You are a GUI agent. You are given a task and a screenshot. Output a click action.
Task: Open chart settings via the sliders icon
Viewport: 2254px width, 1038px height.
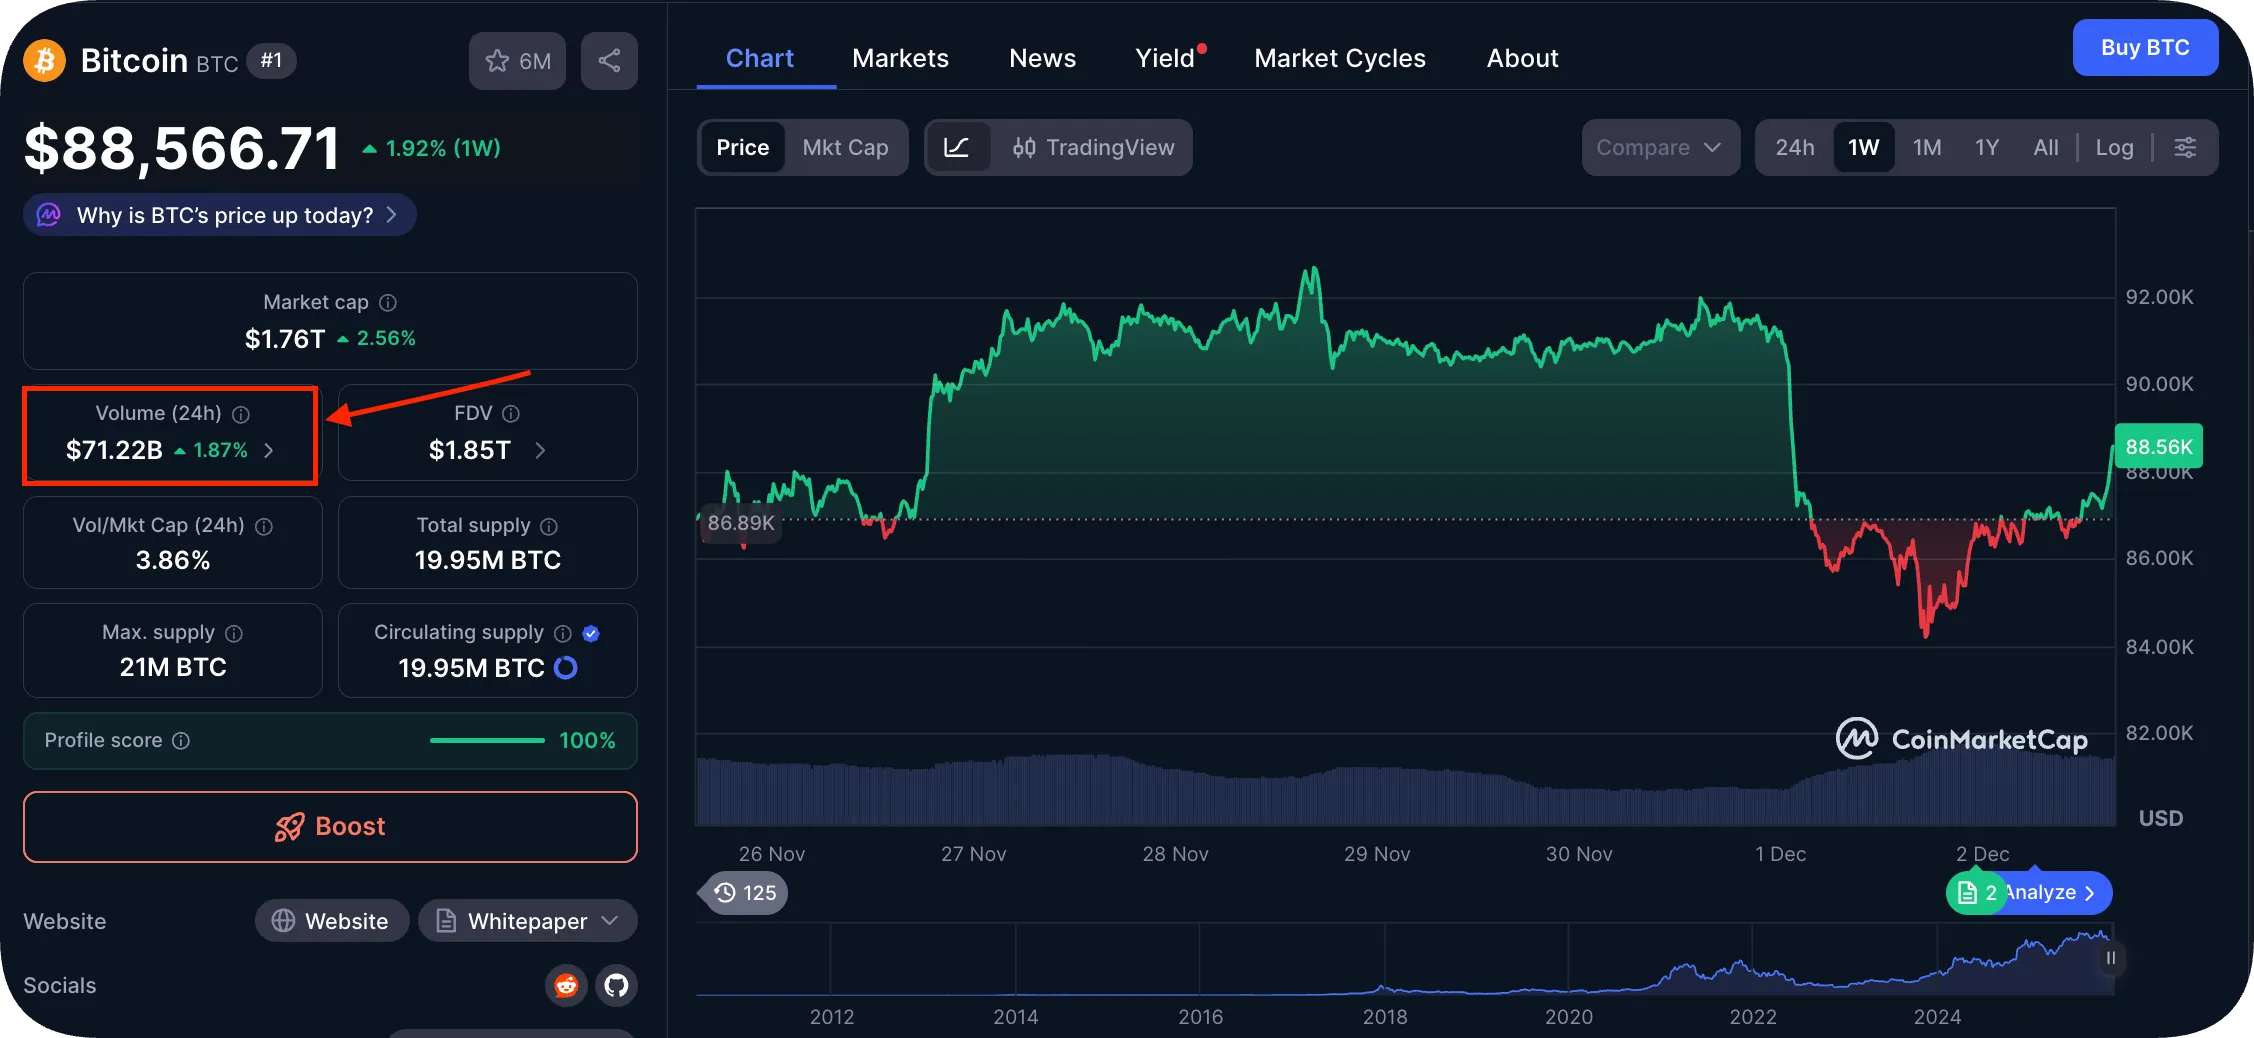pos(2185,147)
